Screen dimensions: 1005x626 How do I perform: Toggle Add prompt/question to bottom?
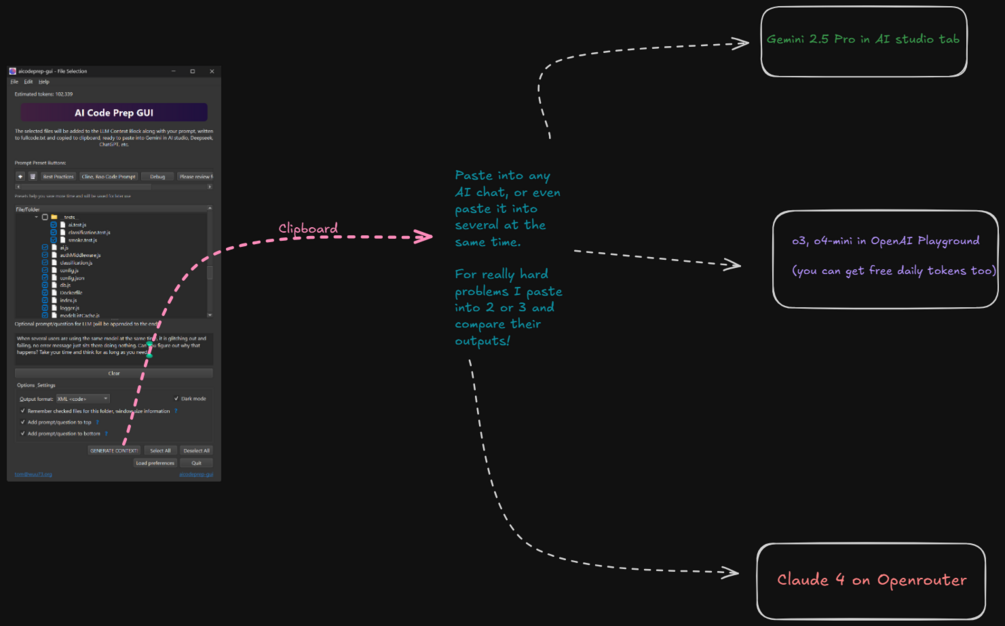click(23, 433)
